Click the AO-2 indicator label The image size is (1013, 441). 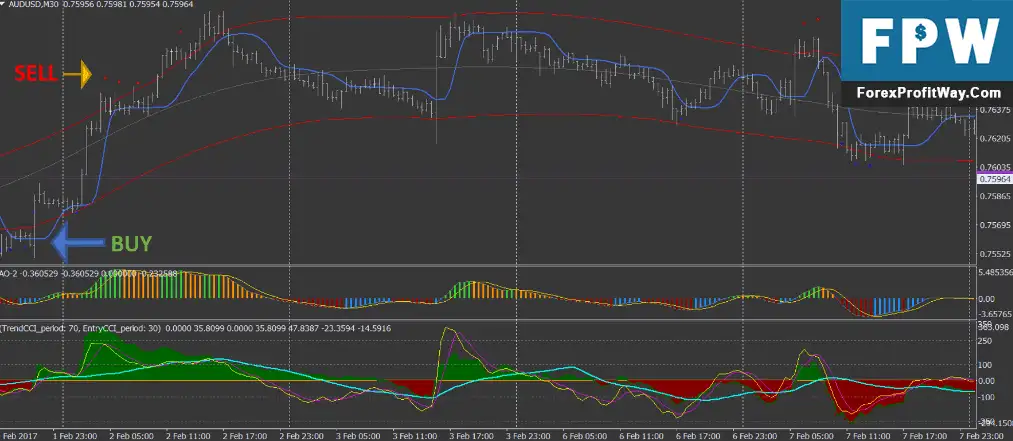[10, 274]
